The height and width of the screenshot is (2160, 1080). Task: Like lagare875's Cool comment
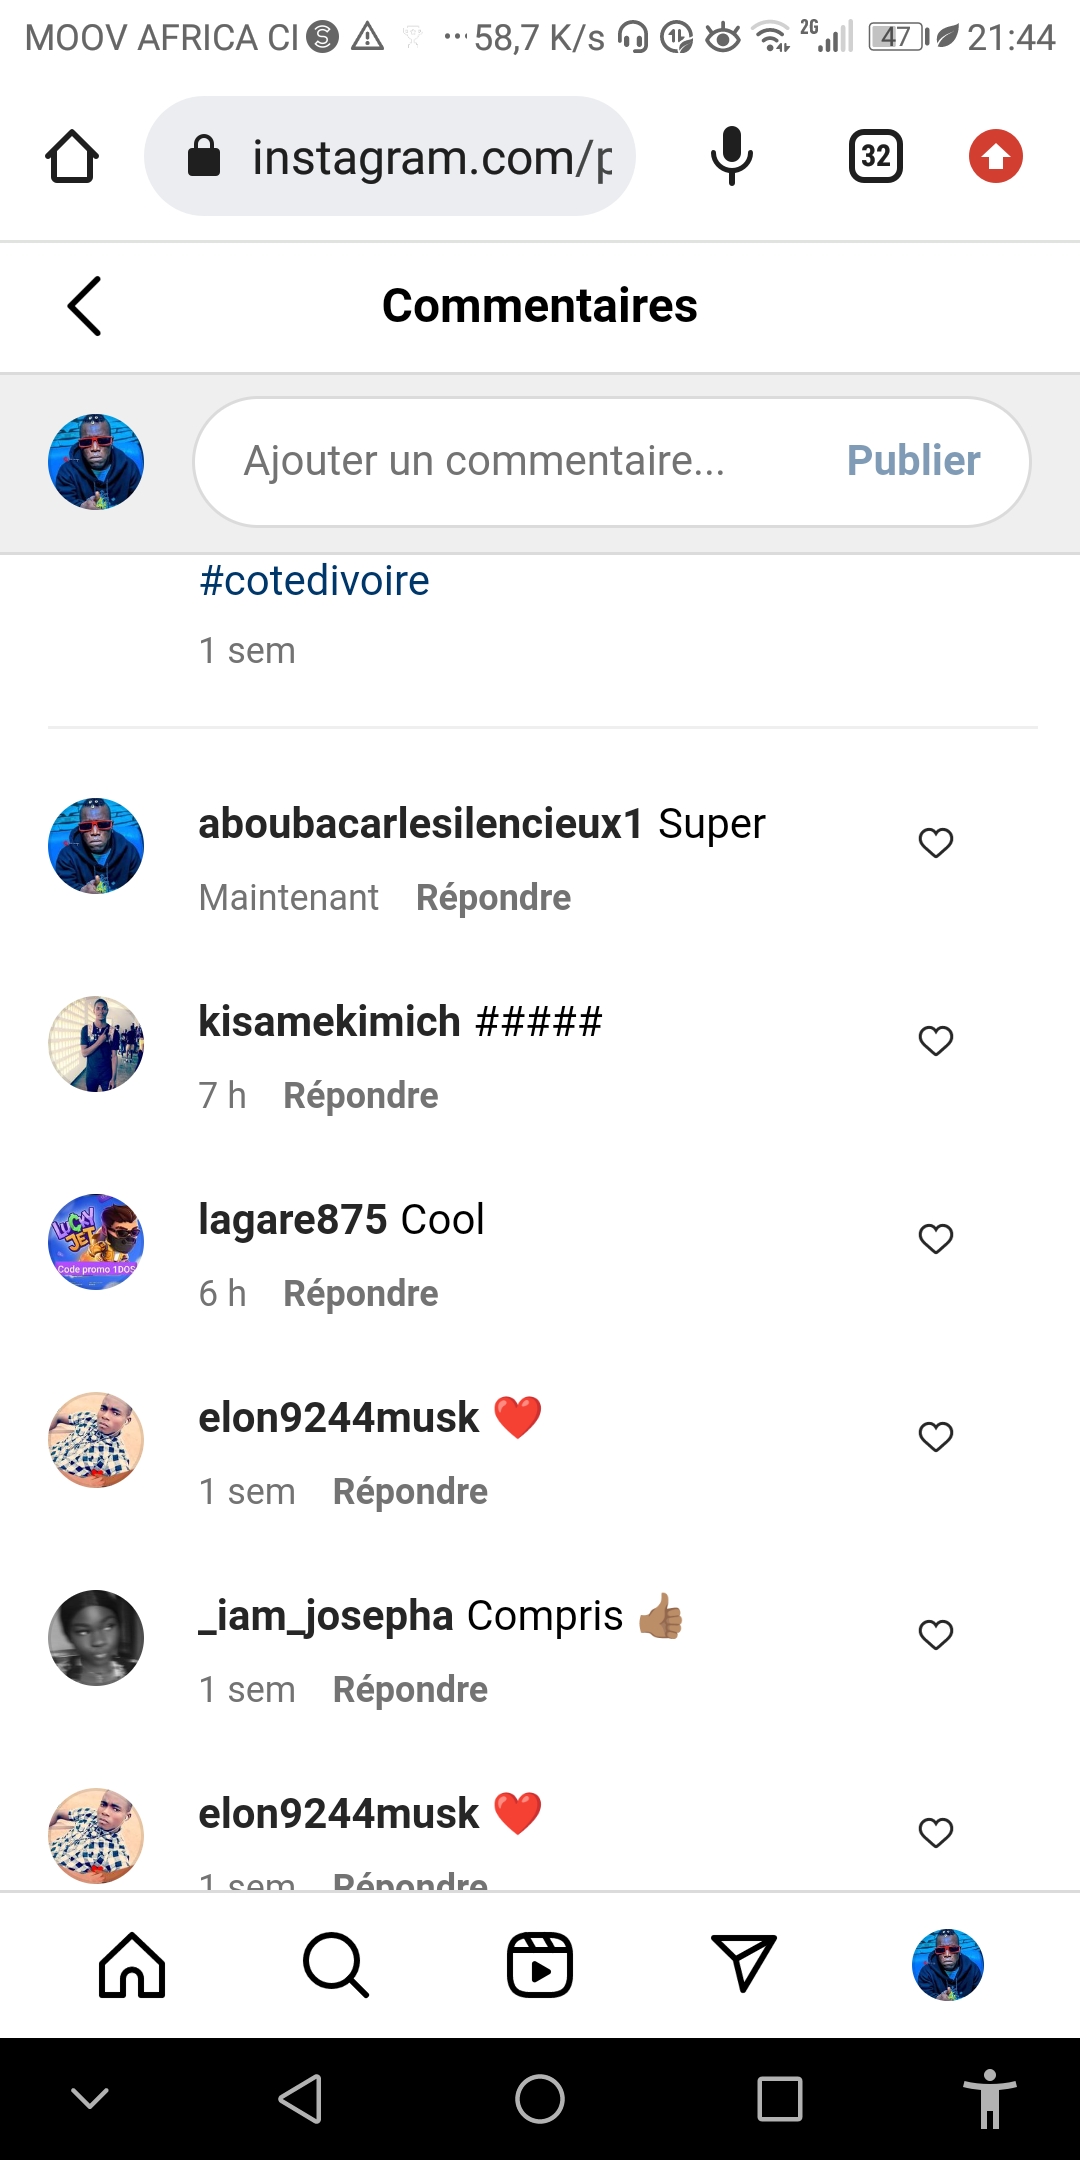(936, 1239)
